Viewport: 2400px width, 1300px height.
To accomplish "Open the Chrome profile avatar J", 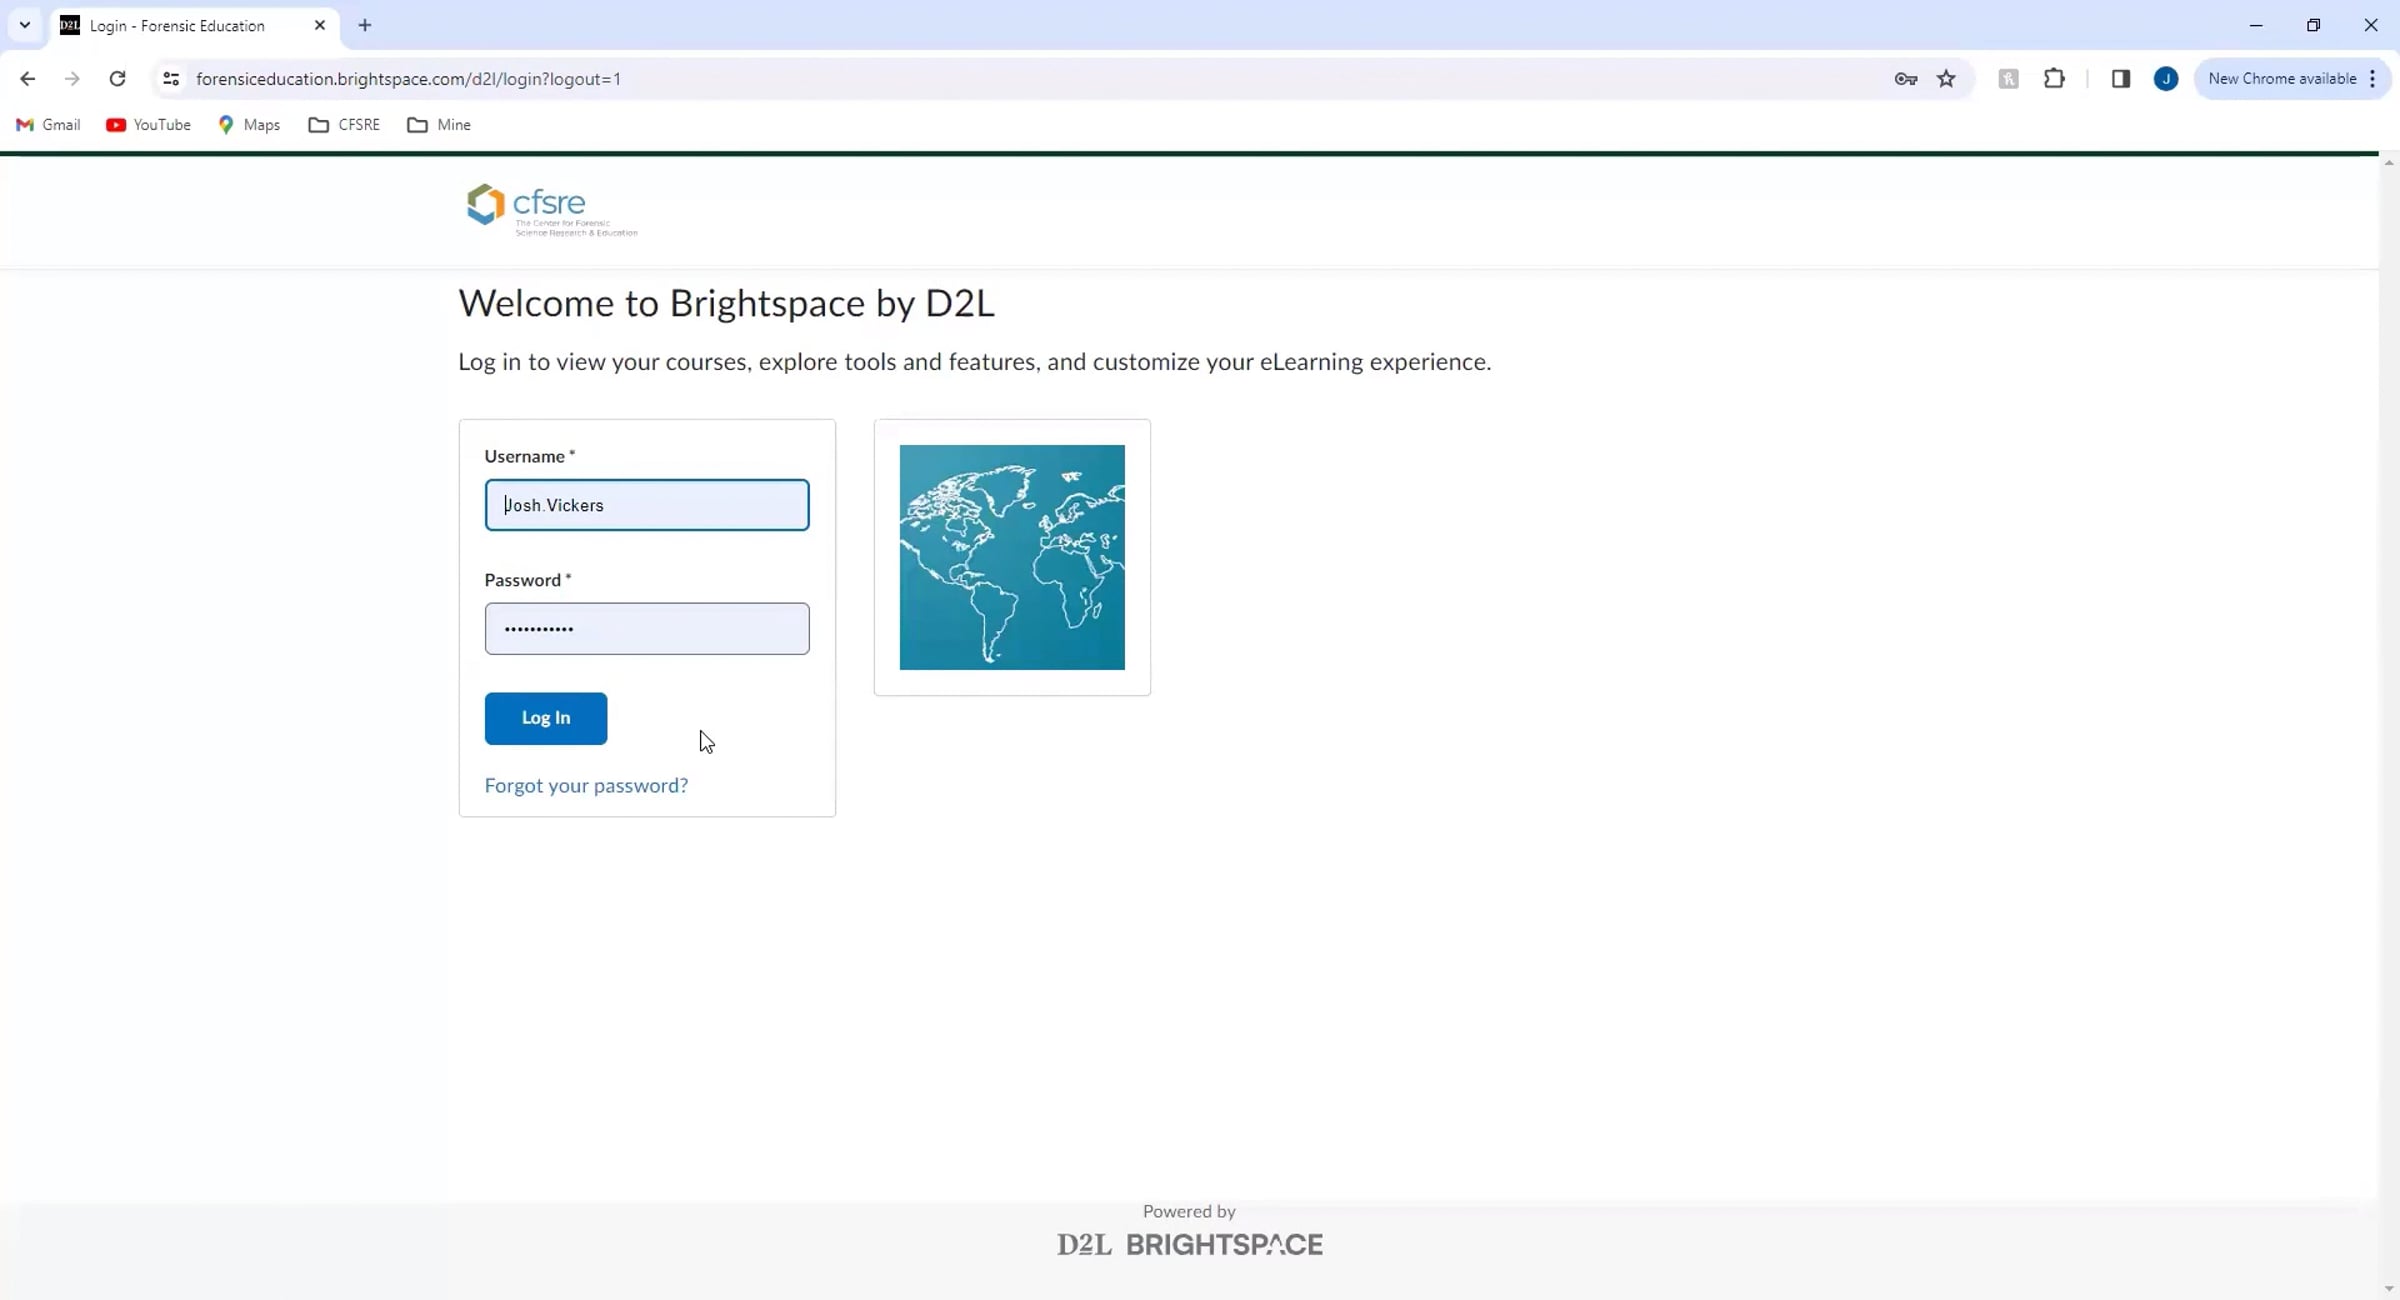I will pos(2166,79).
